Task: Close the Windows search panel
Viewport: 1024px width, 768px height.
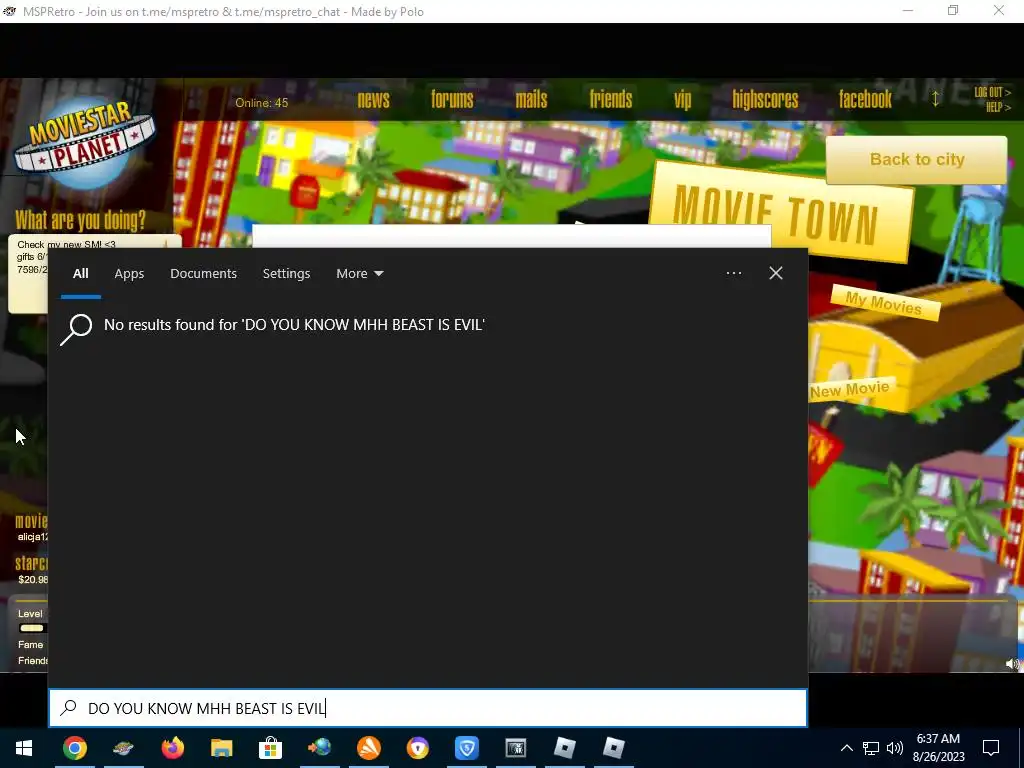Action: (776, 273)
